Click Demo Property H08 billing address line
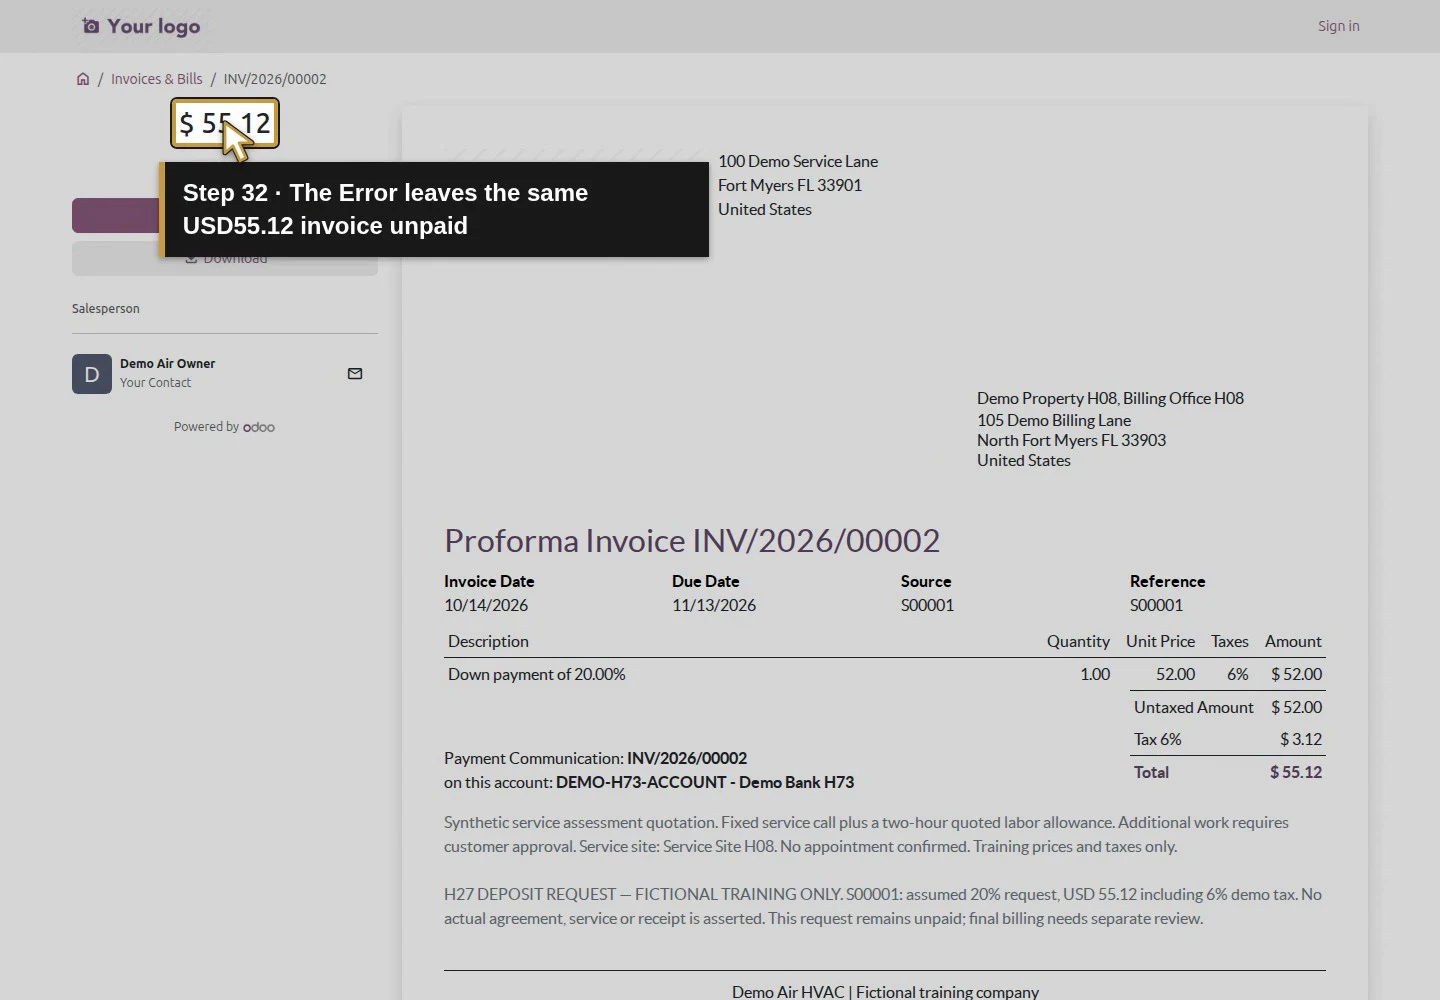Viewport: 1440px width, 1000px height. [1110, 398]
